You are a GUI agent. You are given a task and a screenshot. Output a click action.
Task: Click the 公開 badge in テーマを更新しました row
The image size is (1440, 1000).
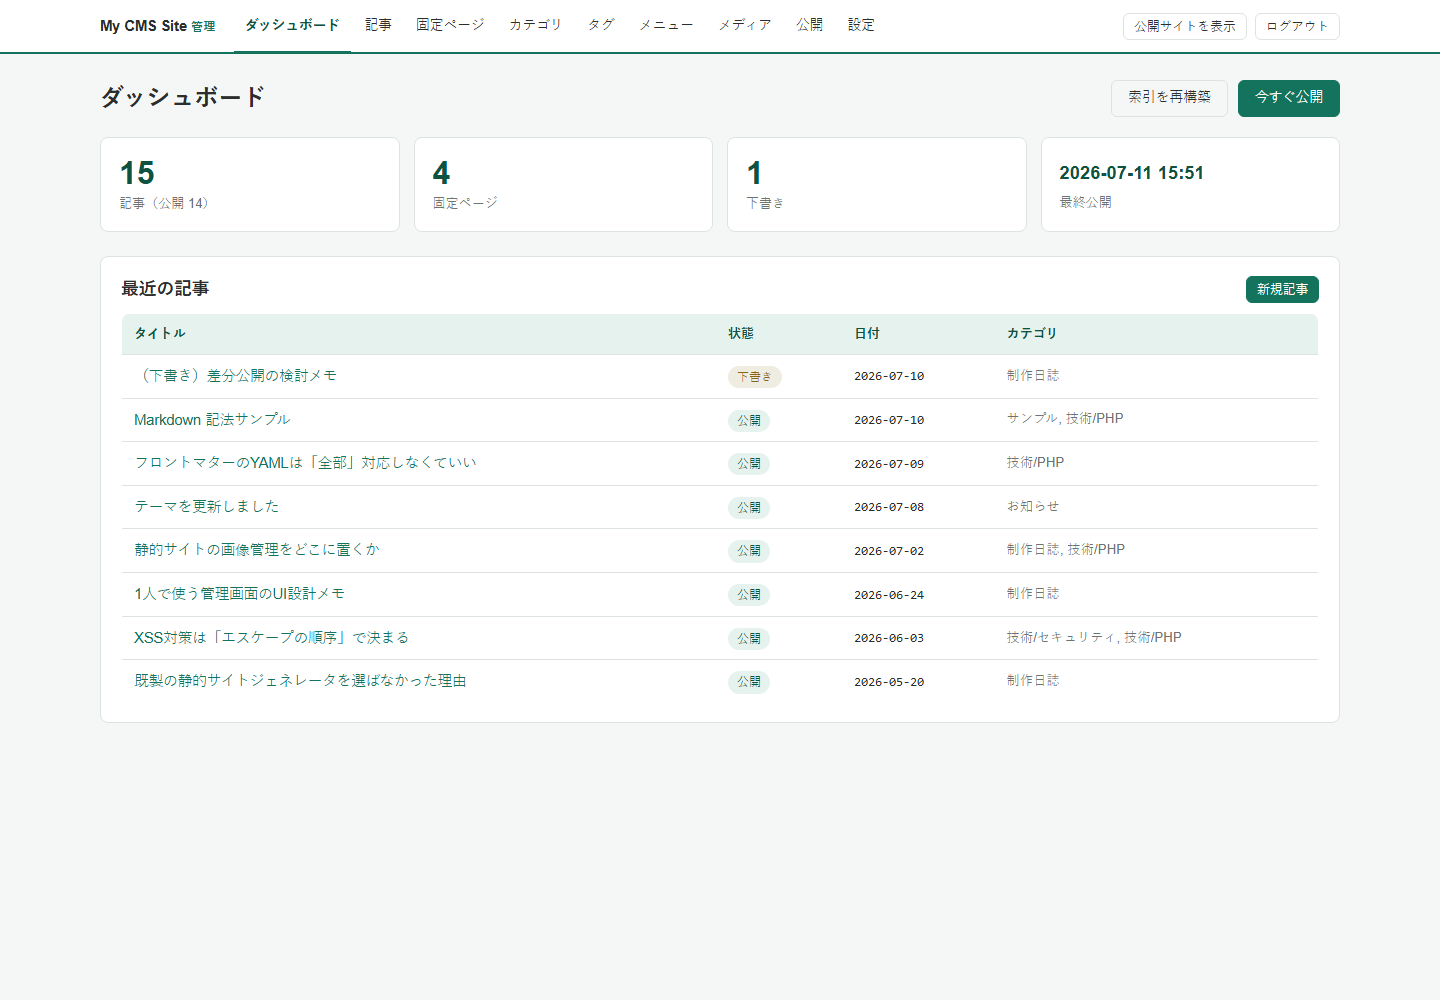click(x=749, y=508)
